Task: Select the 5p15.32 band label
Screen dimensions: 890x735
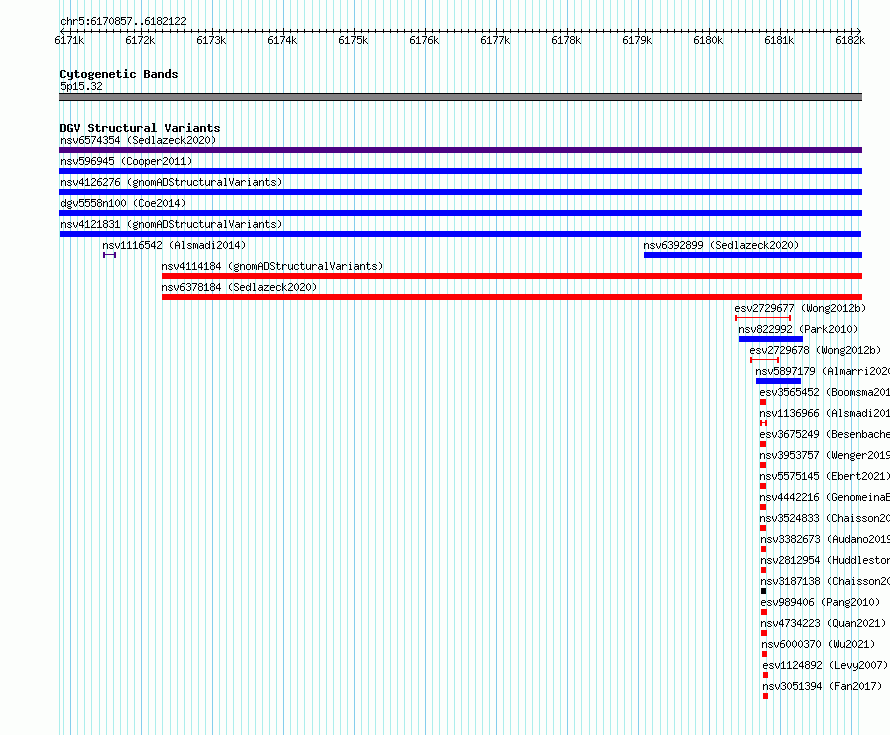Action: pos(81,86)
